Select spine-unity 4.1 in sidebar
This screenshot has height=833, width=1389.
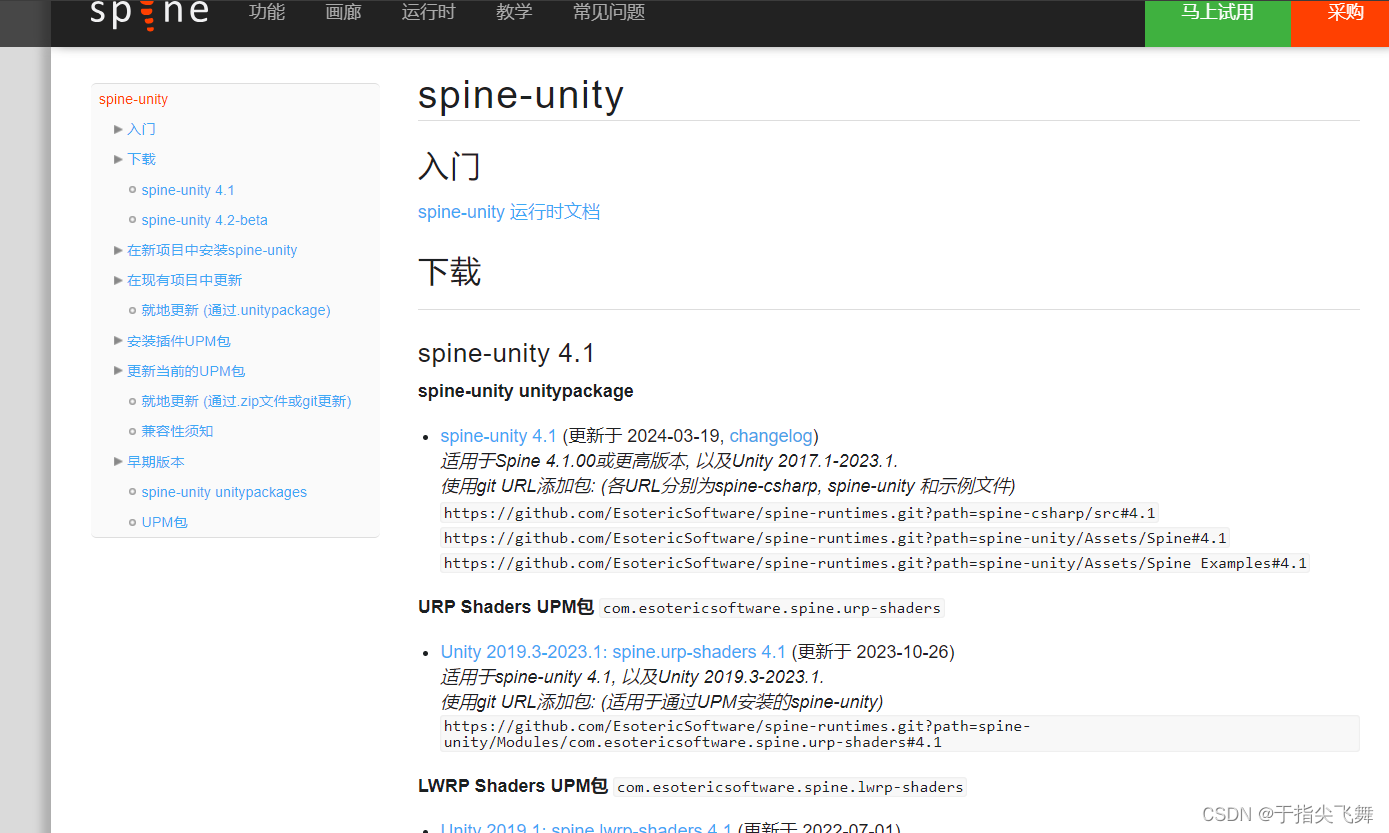click(188, 190)
